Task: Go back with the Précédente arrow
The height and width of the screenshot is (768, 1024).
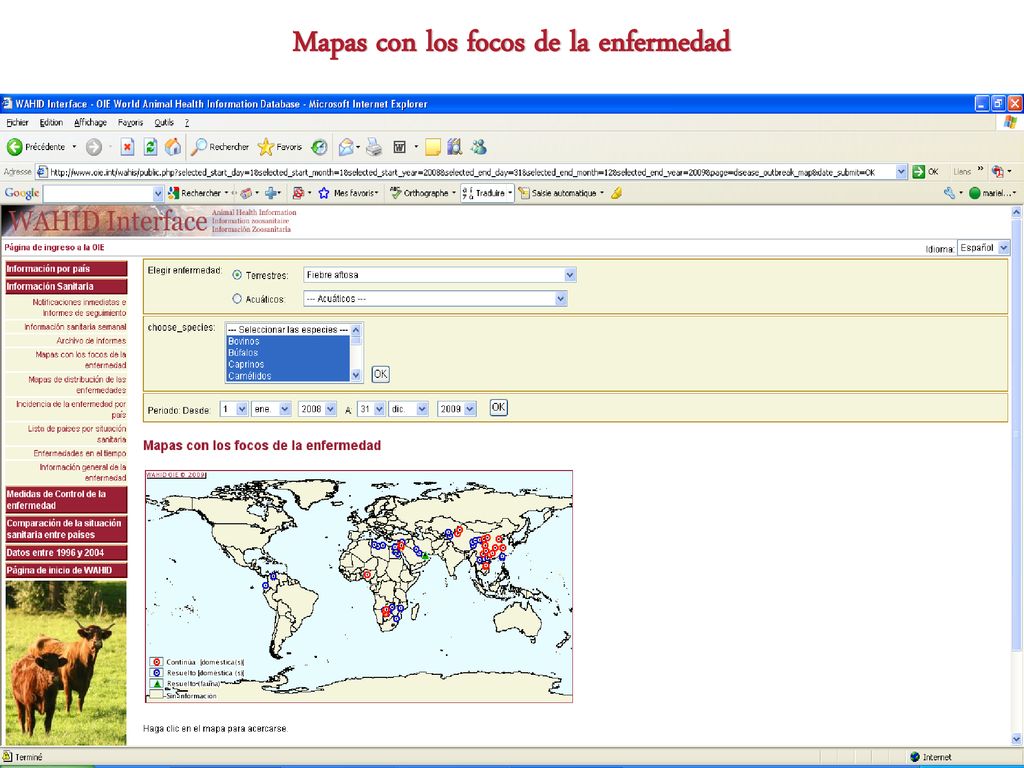Action: (37, 148)
